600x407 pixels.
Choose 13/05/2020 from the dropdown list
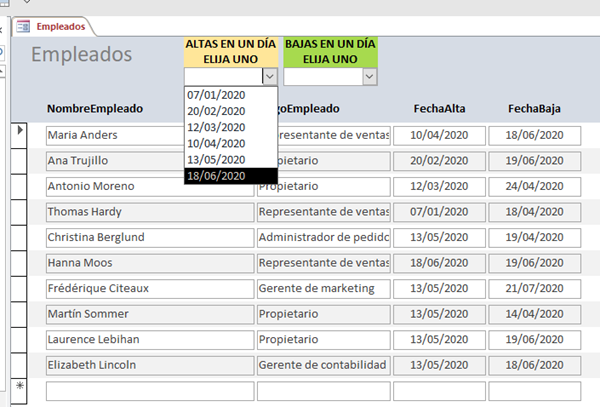pyautogui.click(x=231, y=160)
